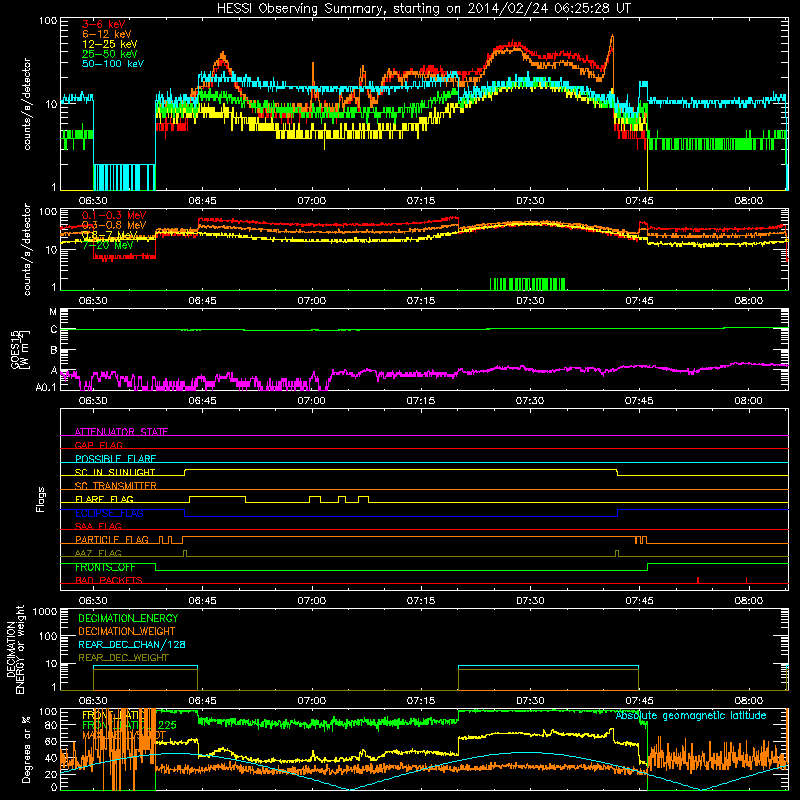800x800 pixels.
Task: Click the Flags vertical axis title
Action: (x=41, y=499)
